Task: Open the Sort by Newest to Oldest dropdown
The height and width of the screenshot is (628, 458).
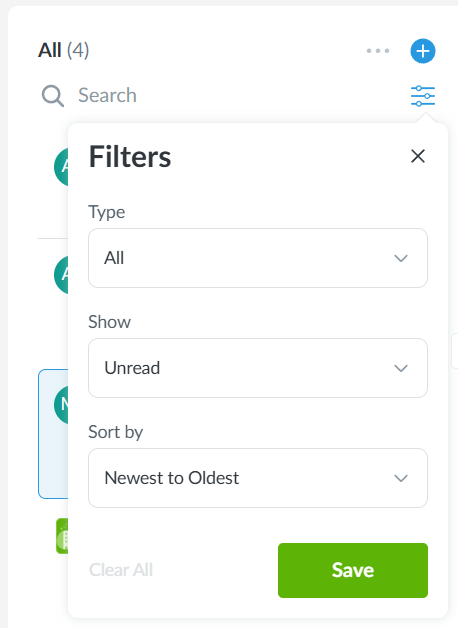Action: 258,478
